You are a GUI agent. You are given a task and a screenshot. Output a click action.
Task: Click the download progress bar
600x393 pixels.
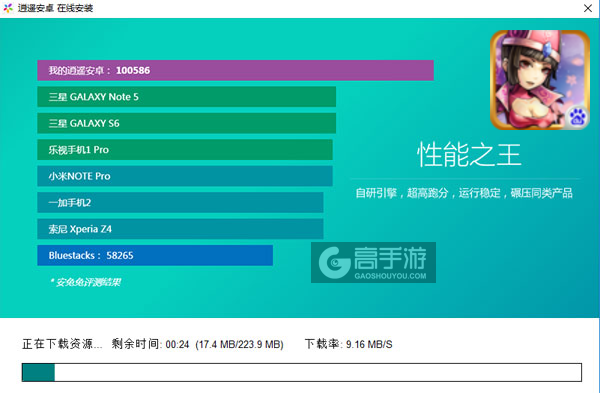coord(302,372)
